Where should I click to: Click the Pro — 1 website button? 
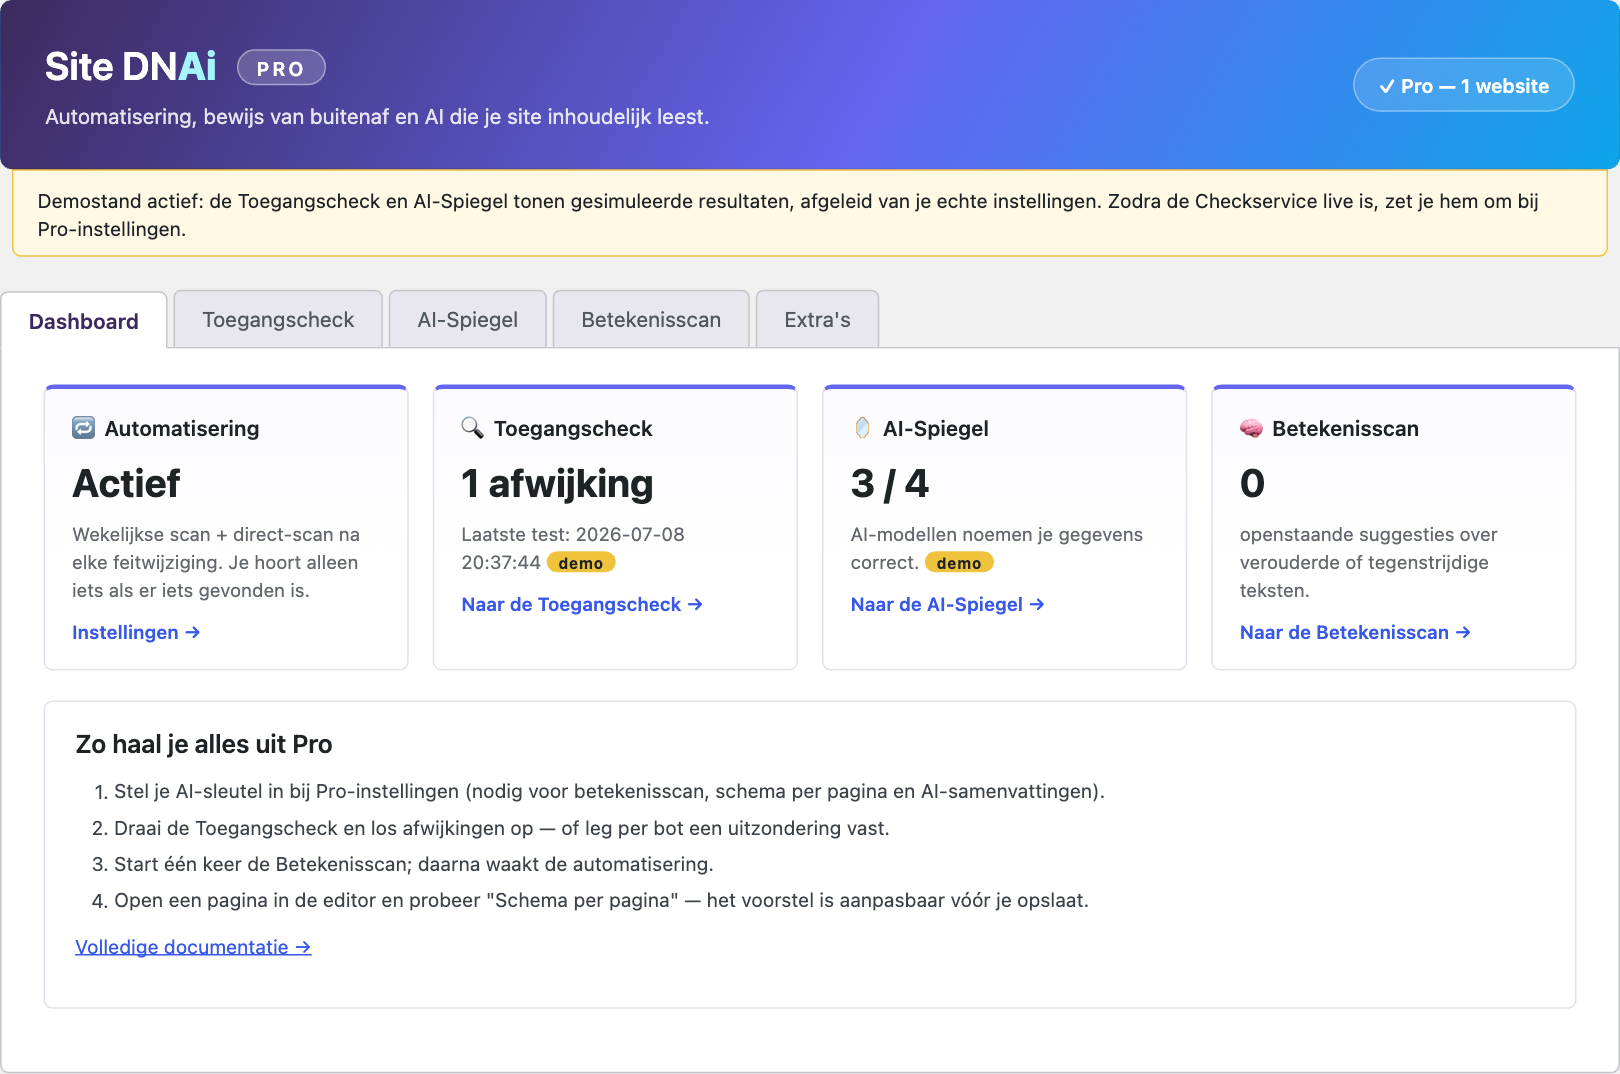(x=1464, y=85)
